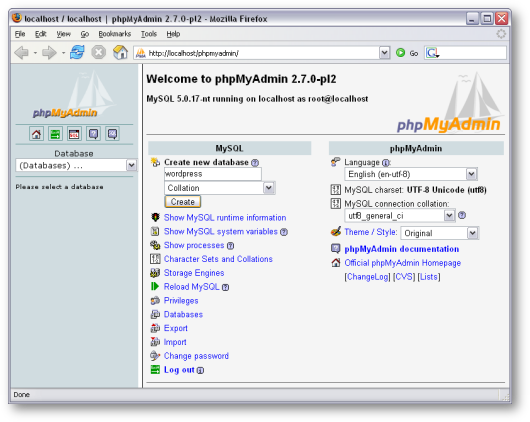
Task: Open the phpMyAdmin documentation link
Action: point(402,249)
